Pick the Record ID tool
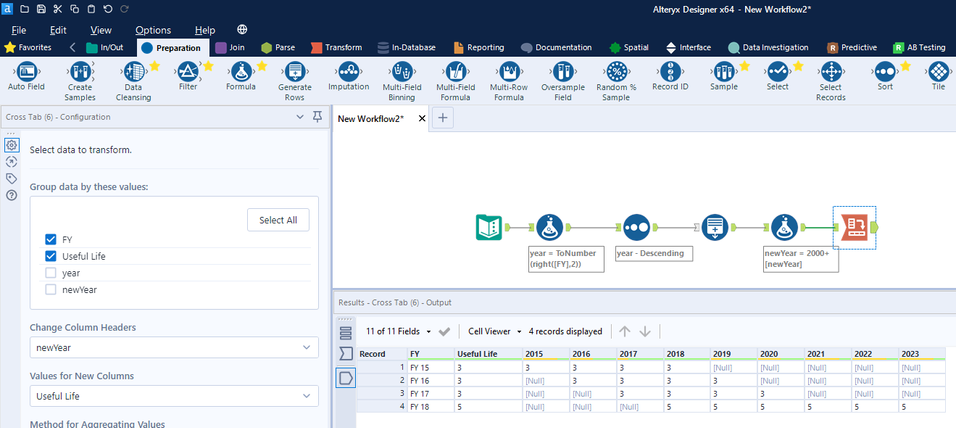Image resolution: width=956 pixels, height=428 pixels. coord(670,77)
